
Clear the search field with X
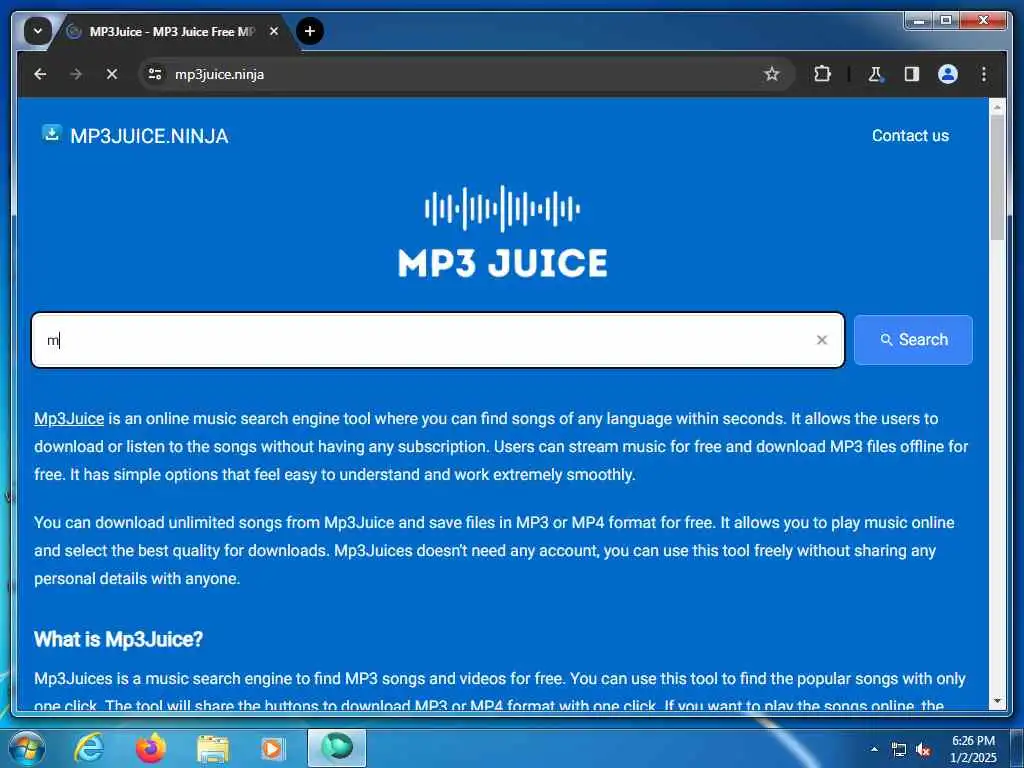pyautogui.click(x=822, y=340)
